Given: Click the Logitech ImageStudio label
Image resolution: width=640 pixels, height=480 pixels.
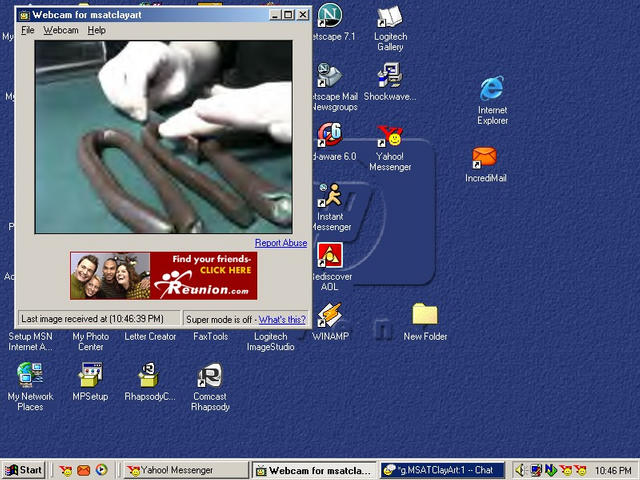Looking at the screenshot, I should click(270, 342).
